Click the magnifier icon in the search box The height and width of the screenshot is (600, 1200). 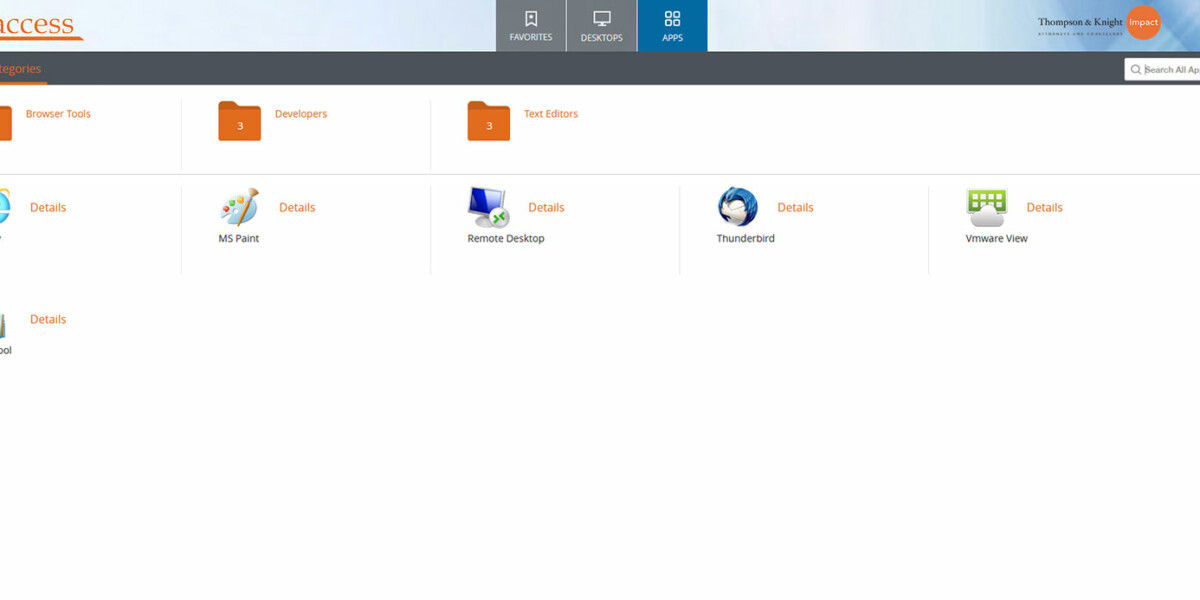click(x=1136, y=69)
